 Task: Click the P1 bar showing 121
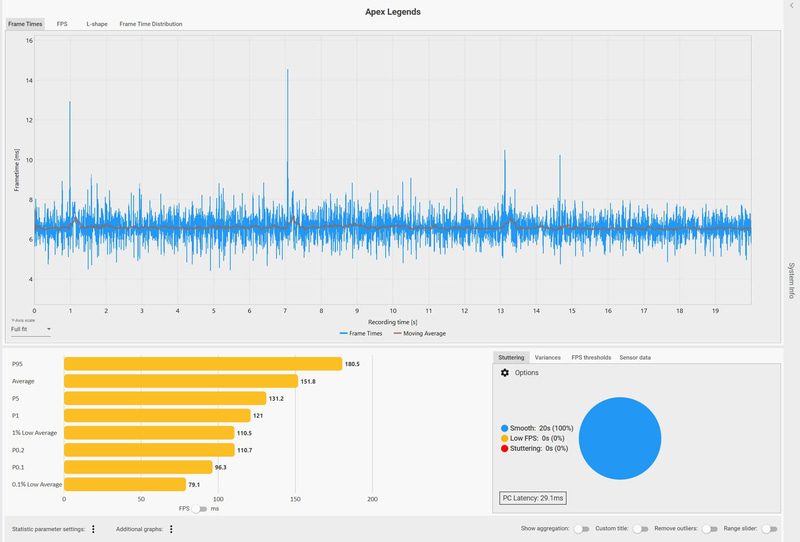[x=157, y=415]
